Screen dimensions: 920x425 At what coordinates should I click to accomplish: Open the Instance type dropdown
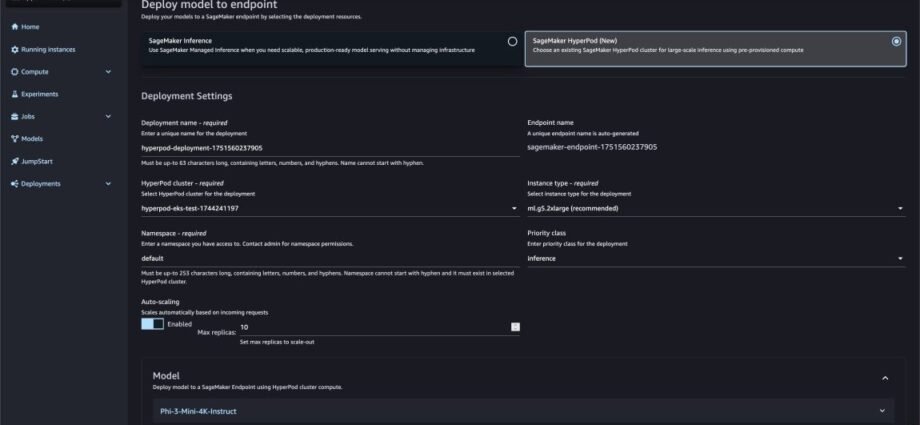click(x=716, y=208)
